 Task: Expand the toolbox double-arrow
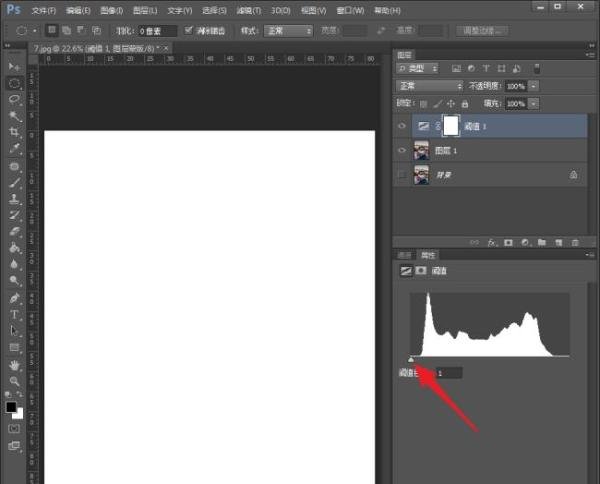pyautogui.click(x=7, y=46)
